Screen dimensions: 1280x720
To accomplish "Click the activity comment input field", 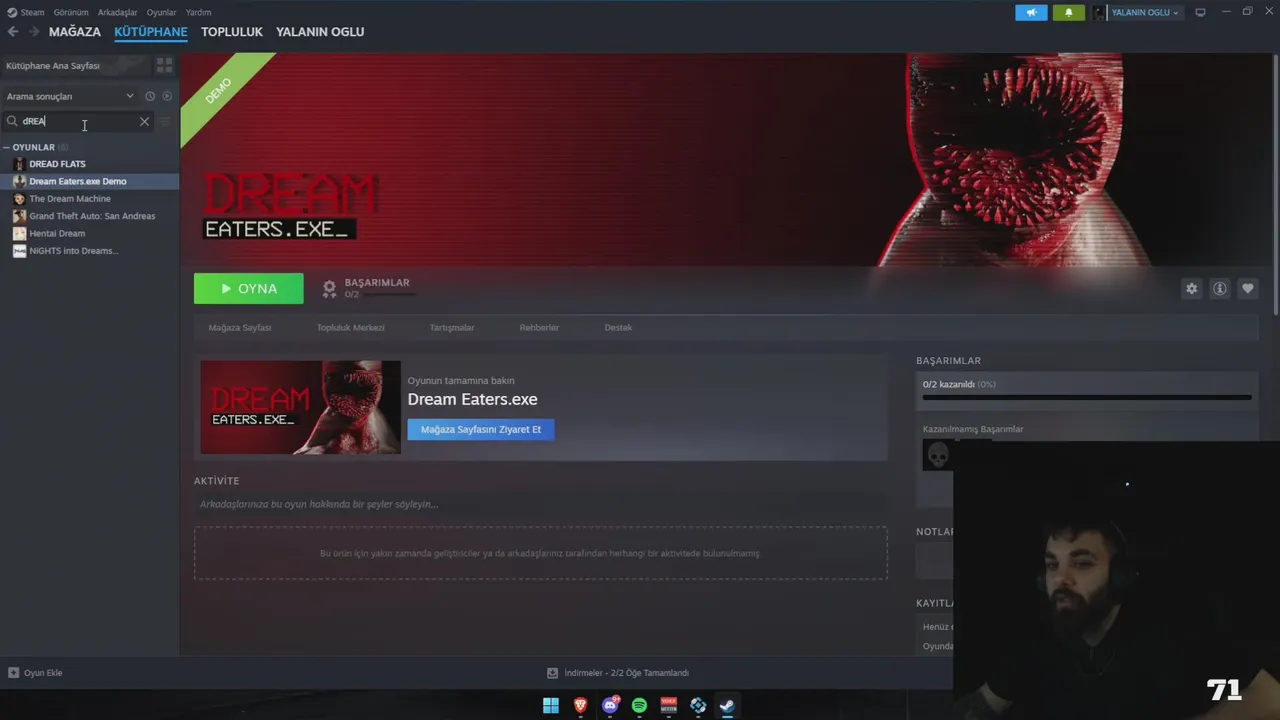I will click(540, 504).
